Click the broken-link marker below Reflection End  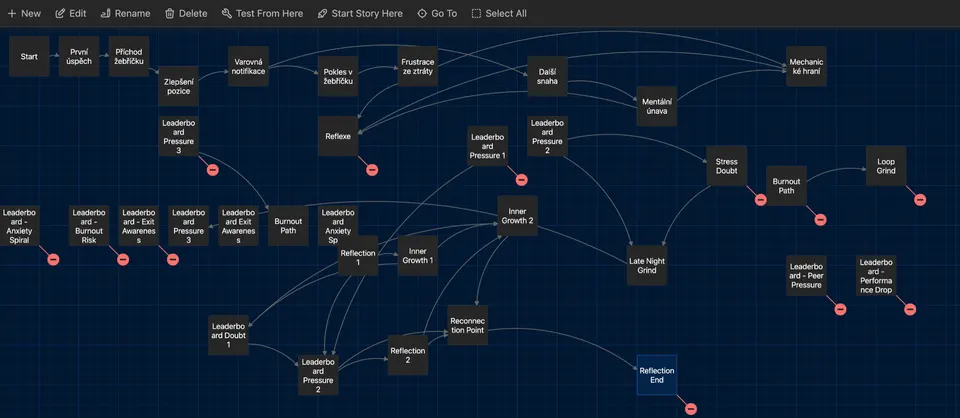click(691, 409)
